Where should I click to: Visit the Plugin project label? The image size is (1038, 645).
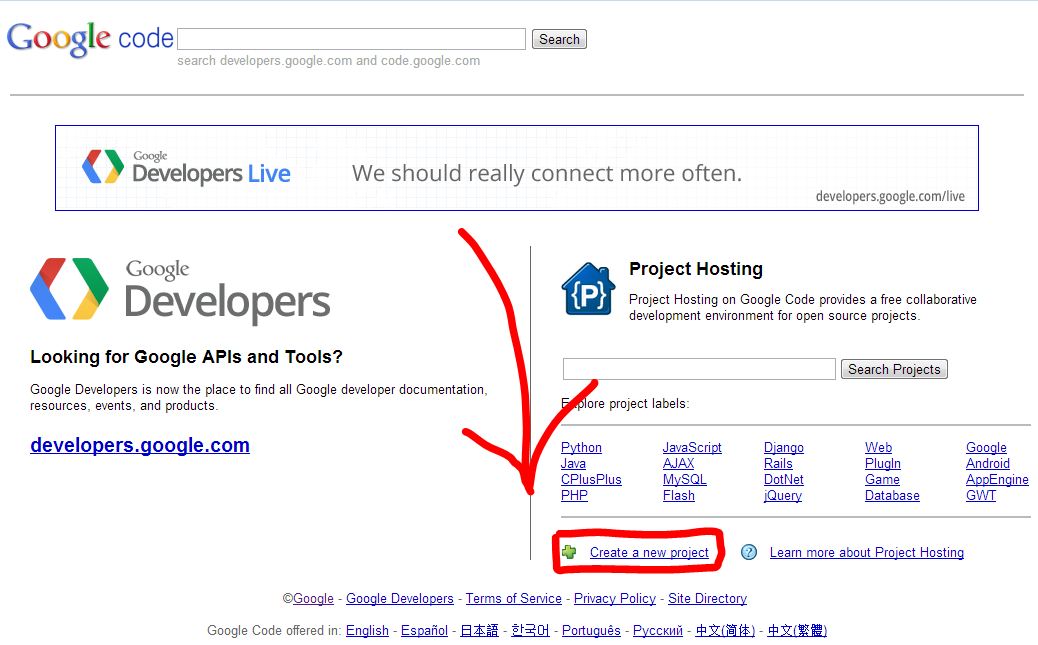[882, 464]
